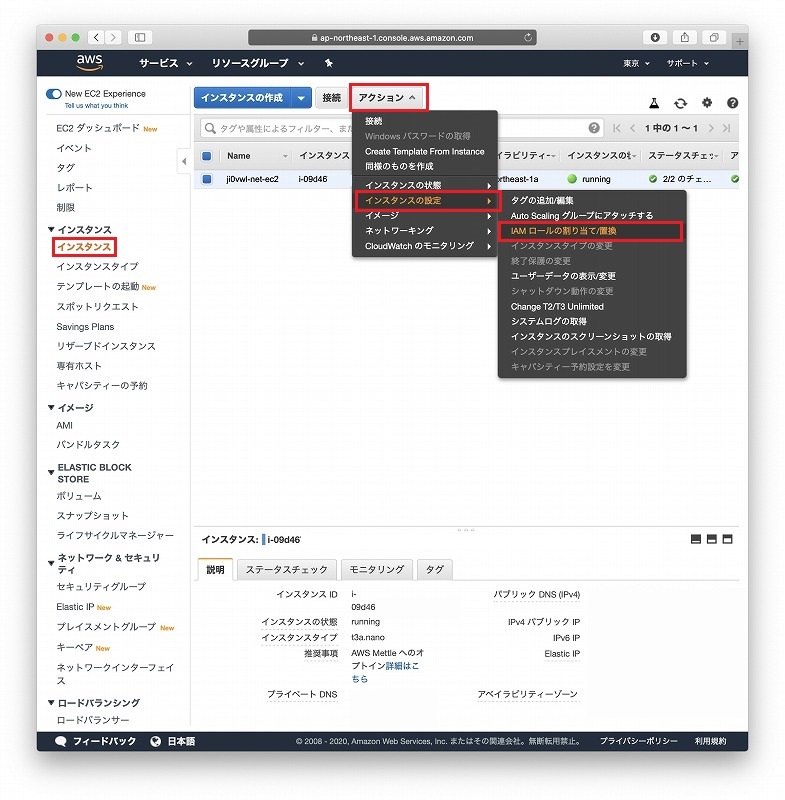Select the split details pane layout icon

click(x=712, y=539)
